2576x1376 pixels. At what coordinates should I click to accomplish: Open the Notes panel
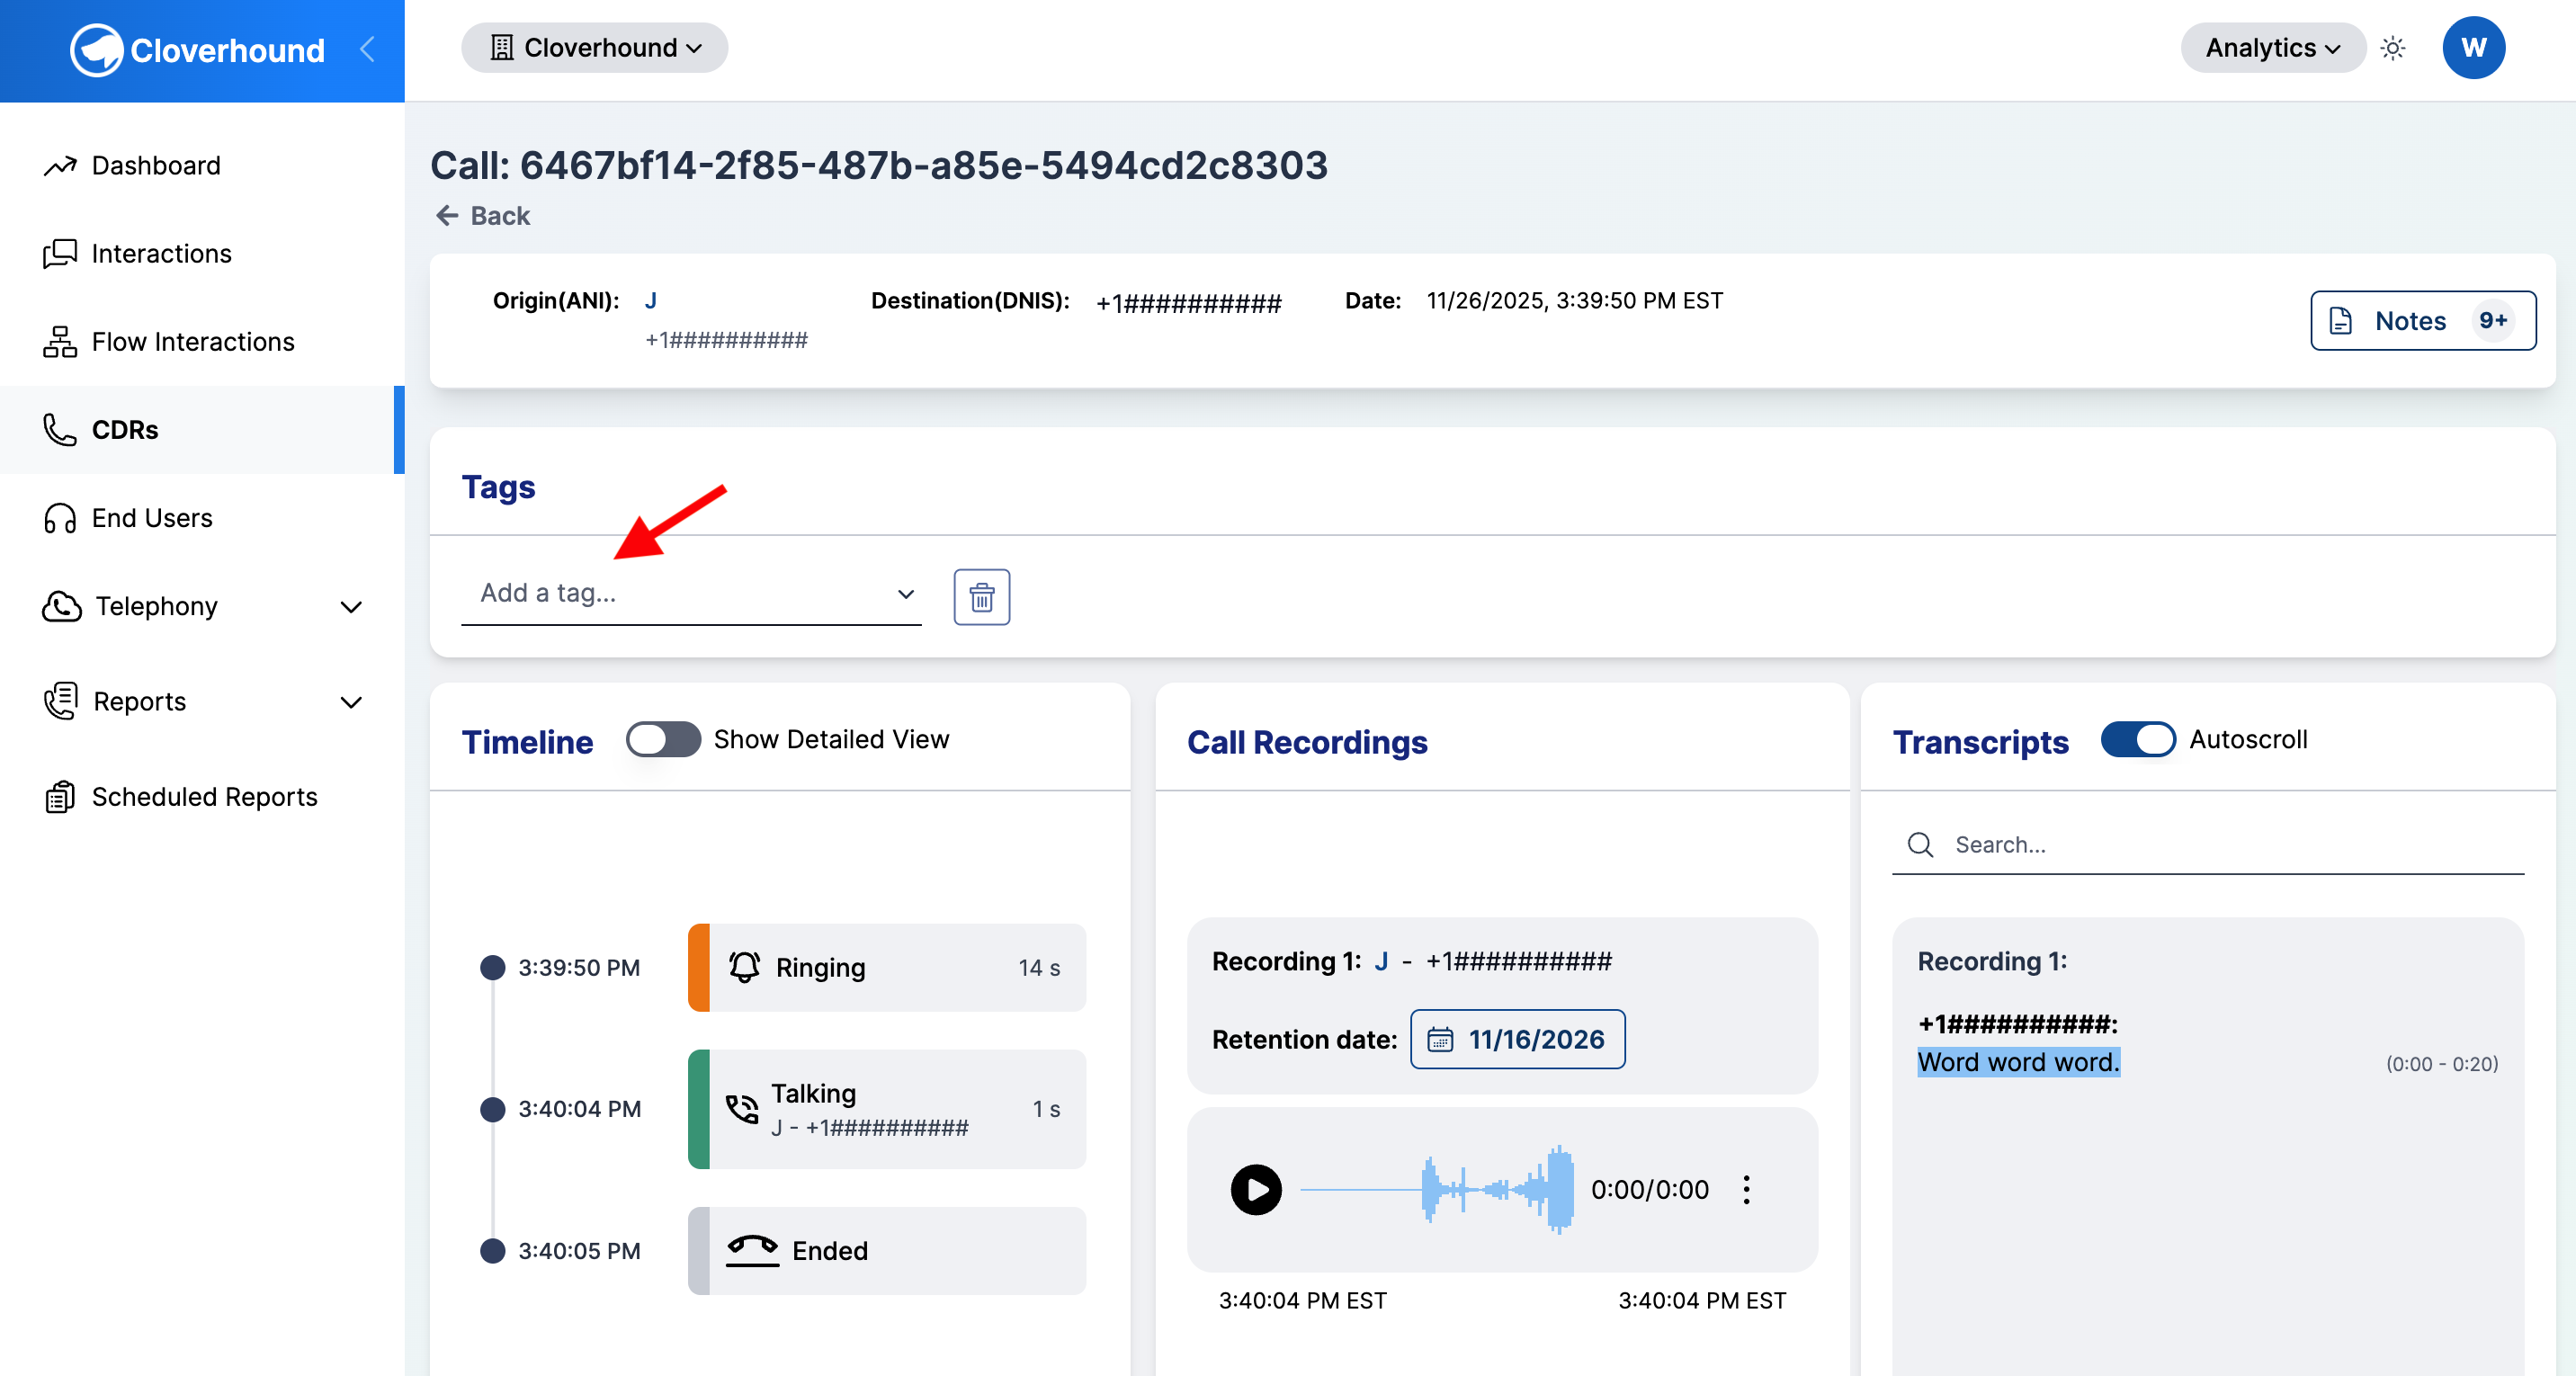(2422, 320)
